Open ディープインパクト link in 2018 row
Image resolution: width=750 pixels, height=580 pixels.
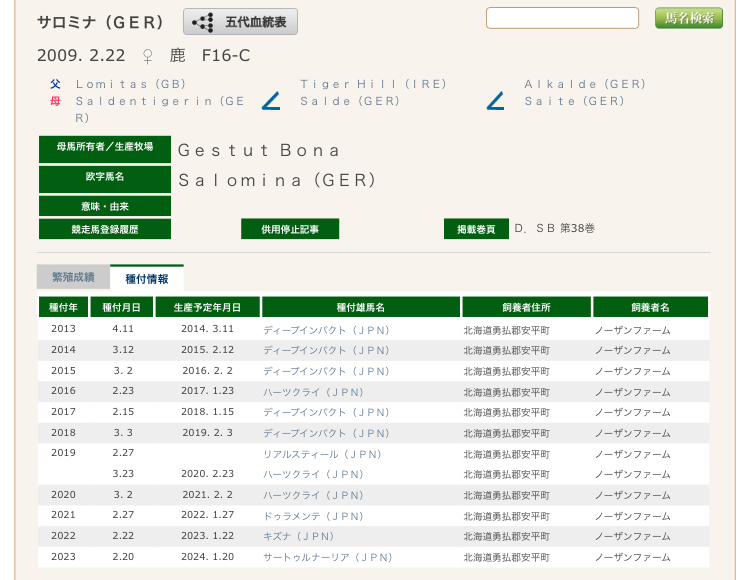pos(326,434)
